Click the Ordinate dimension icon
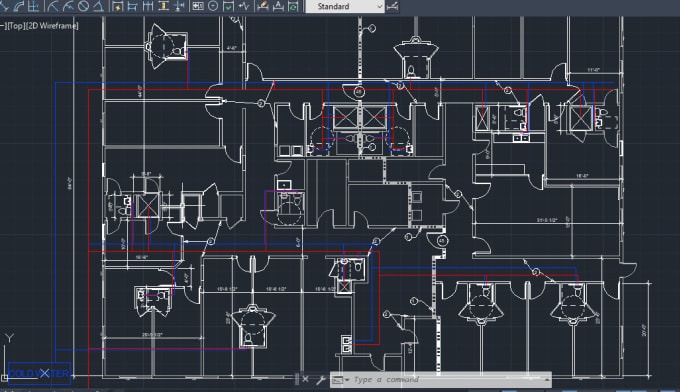This screenshot has width=680, height=392. pos(33,6)
